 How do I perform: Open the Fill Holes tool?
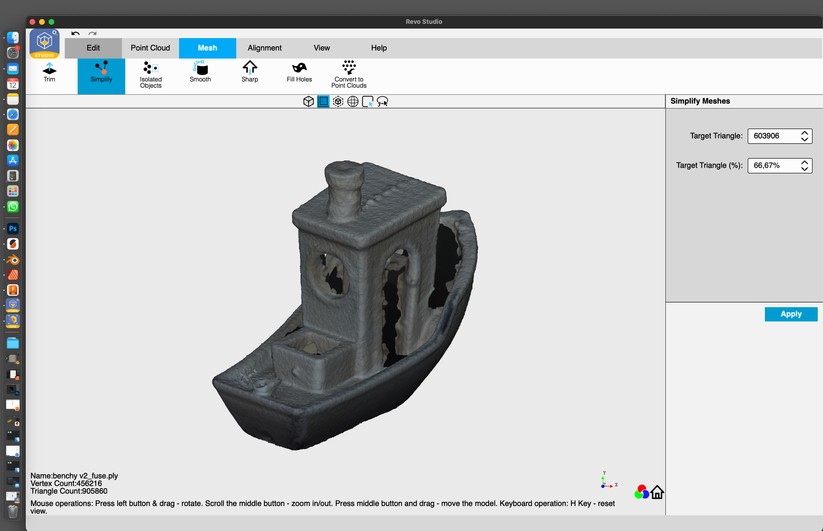click(299, 72)
